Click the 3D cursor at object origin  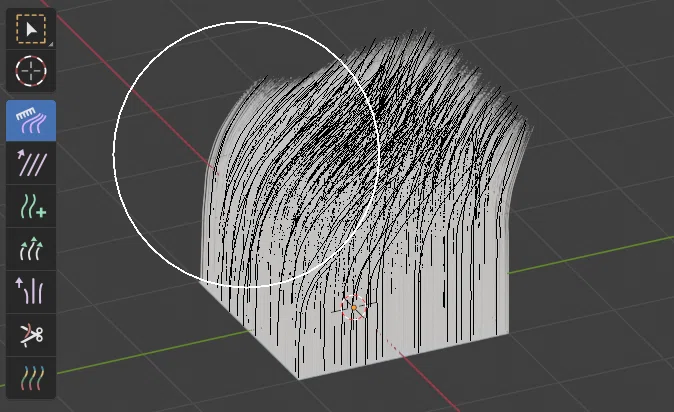(354, 308)
